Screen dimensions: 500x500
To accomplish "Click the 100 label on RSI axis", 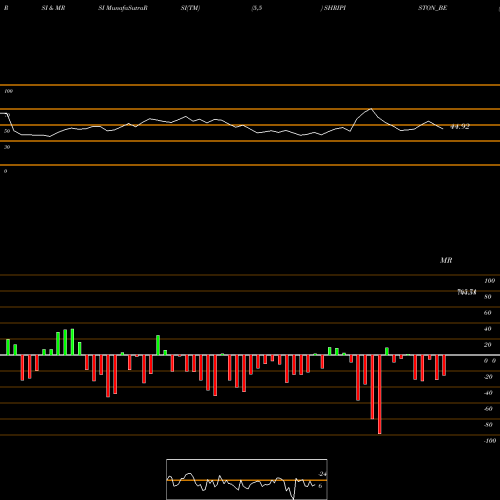I will (8, 91).
